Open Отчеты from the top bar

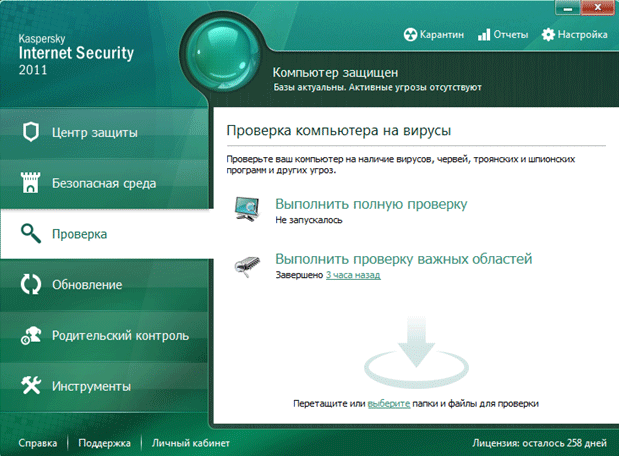[x=503, y=35]
